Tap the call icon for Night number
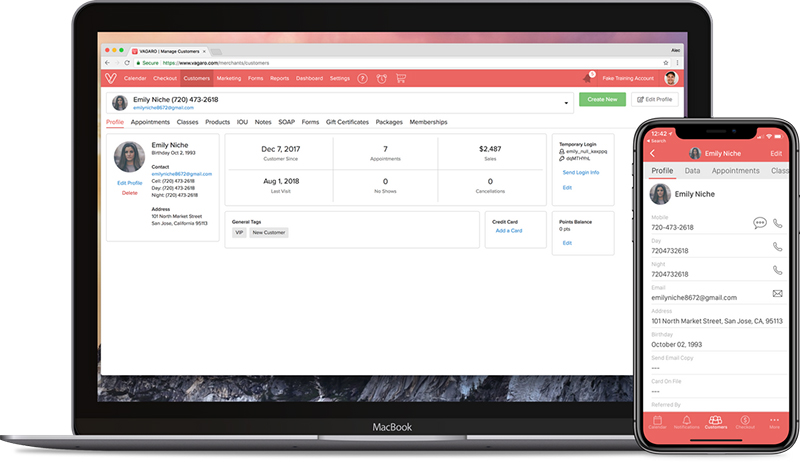The height and width of the screenshot is (462, 800). 778,270
